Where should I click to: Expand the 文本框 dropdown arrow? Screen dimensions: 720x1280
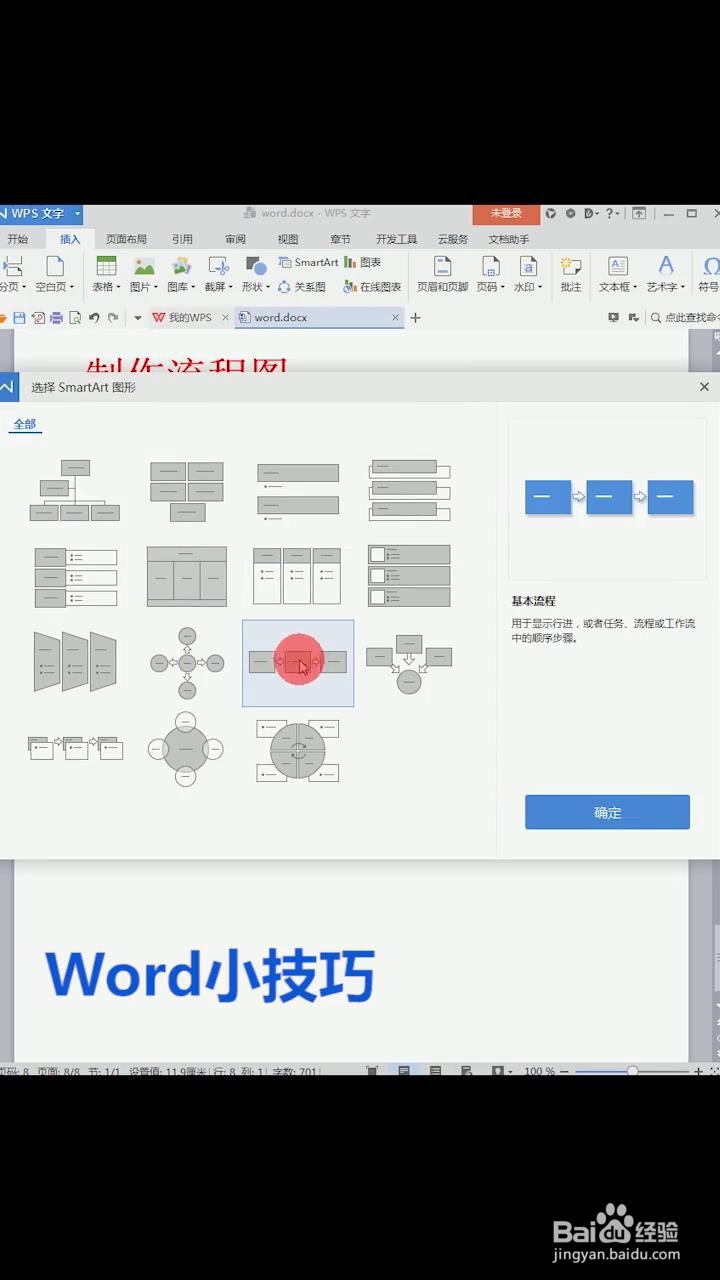coord(635,288)
